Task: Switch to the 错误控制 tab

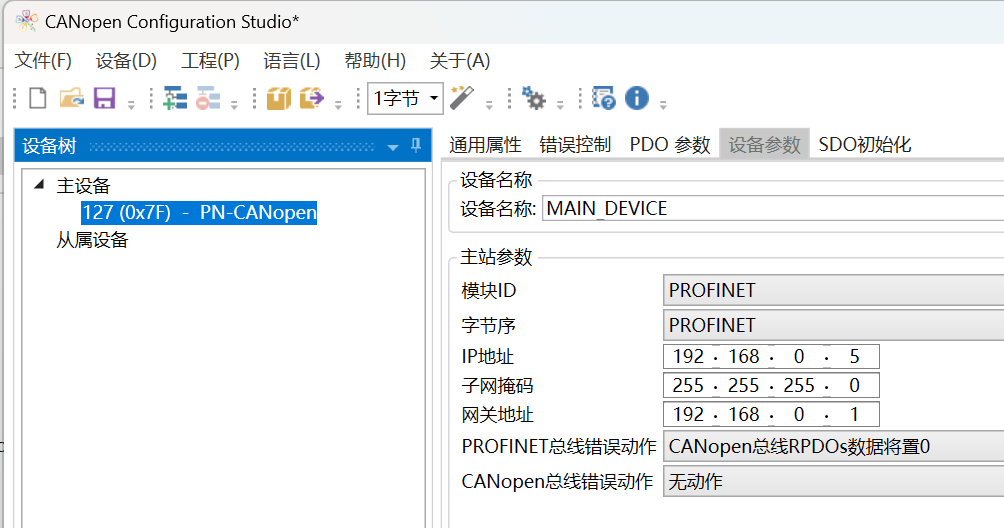Action: point(575,145)
